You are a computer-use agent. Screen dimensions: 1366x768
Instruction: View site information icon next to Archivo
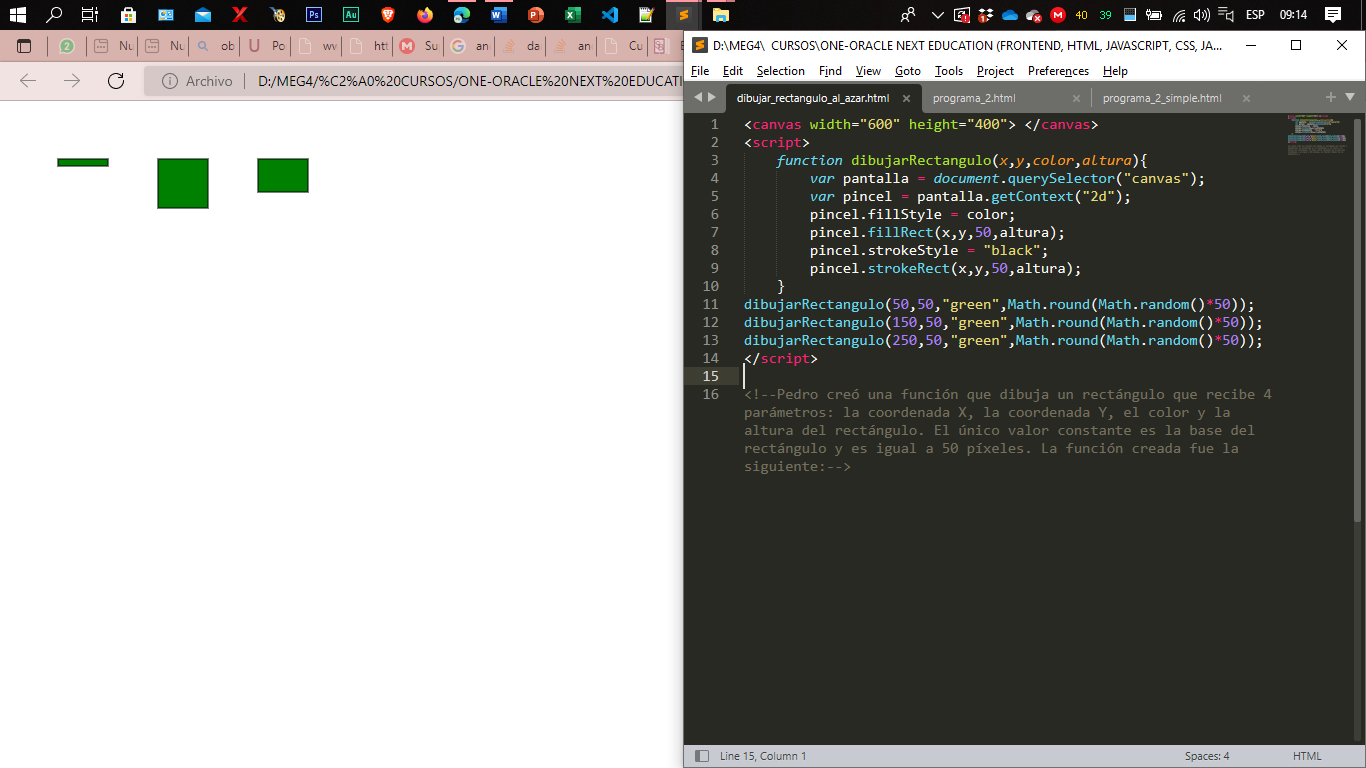pos(170,81)
